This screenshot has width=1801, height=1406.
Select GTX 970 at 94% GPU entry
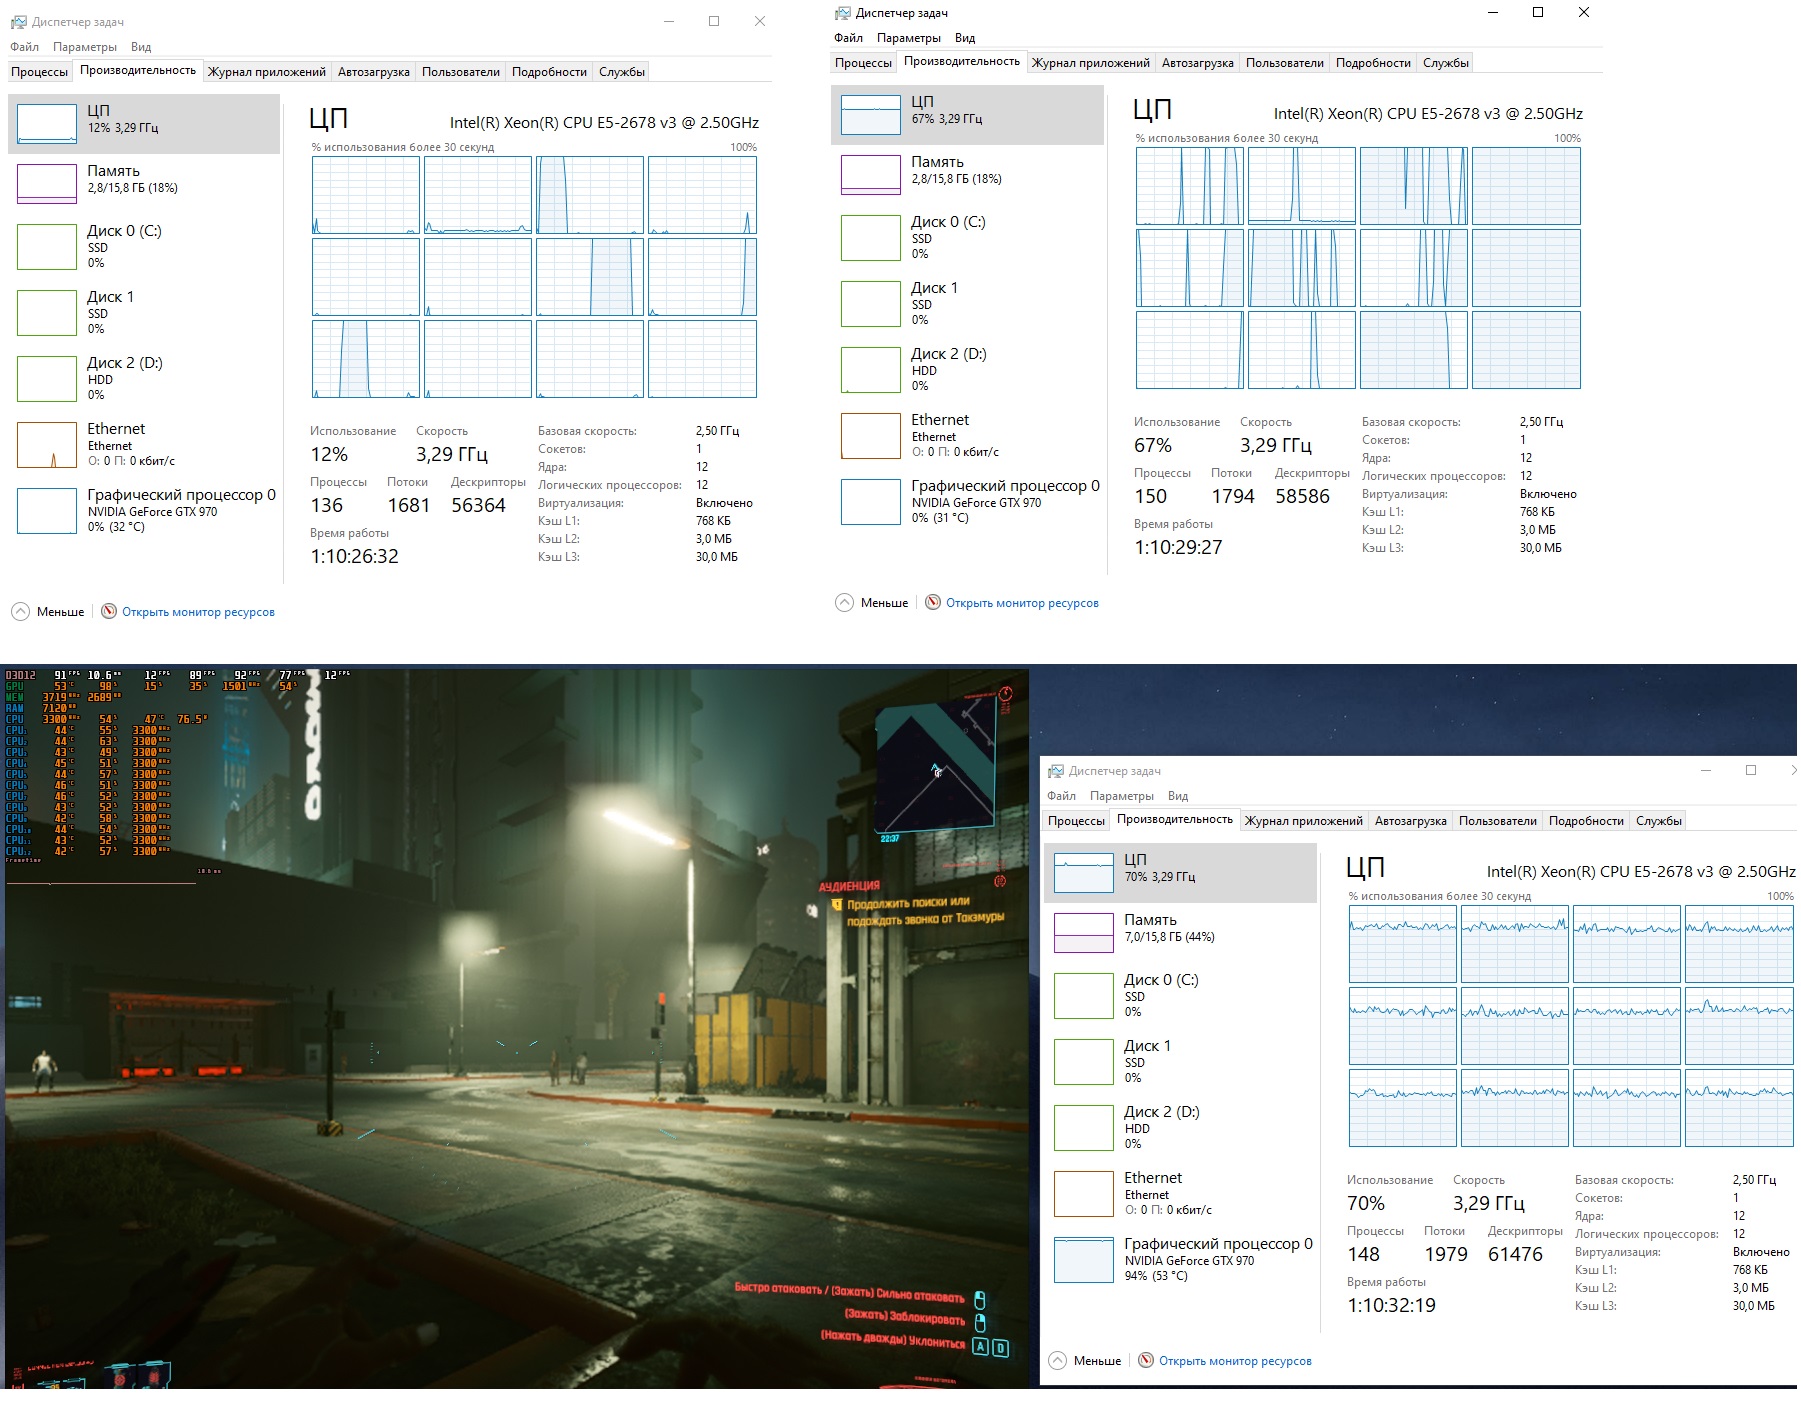[x=1181, y=1260]
